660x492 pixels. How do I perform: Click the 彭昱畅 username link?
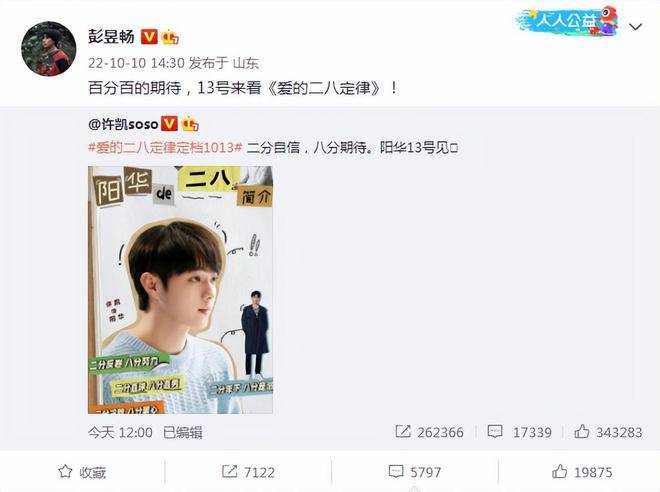tap(111, 37)
